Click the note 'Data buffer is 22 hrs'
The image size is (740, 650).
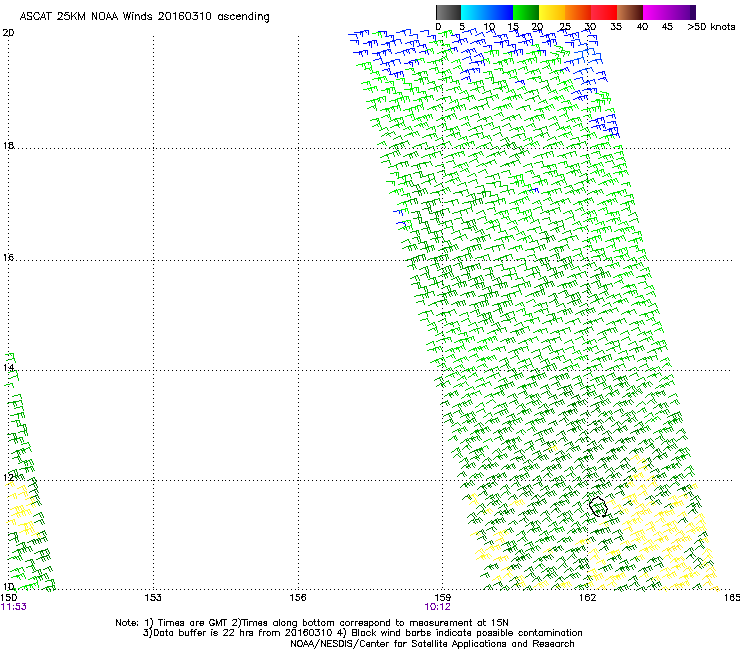click(x=205, y=633)
